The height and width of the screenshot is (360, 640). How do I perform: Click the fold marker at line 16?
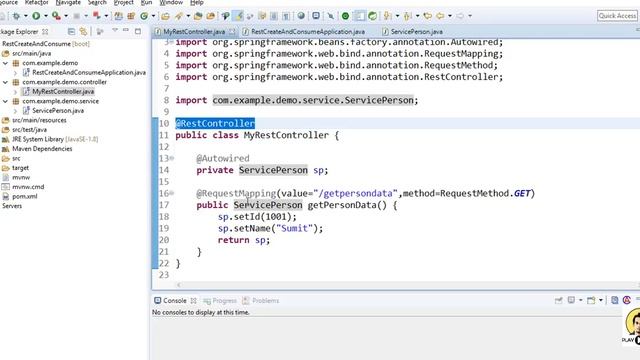[x=172, y=193]
